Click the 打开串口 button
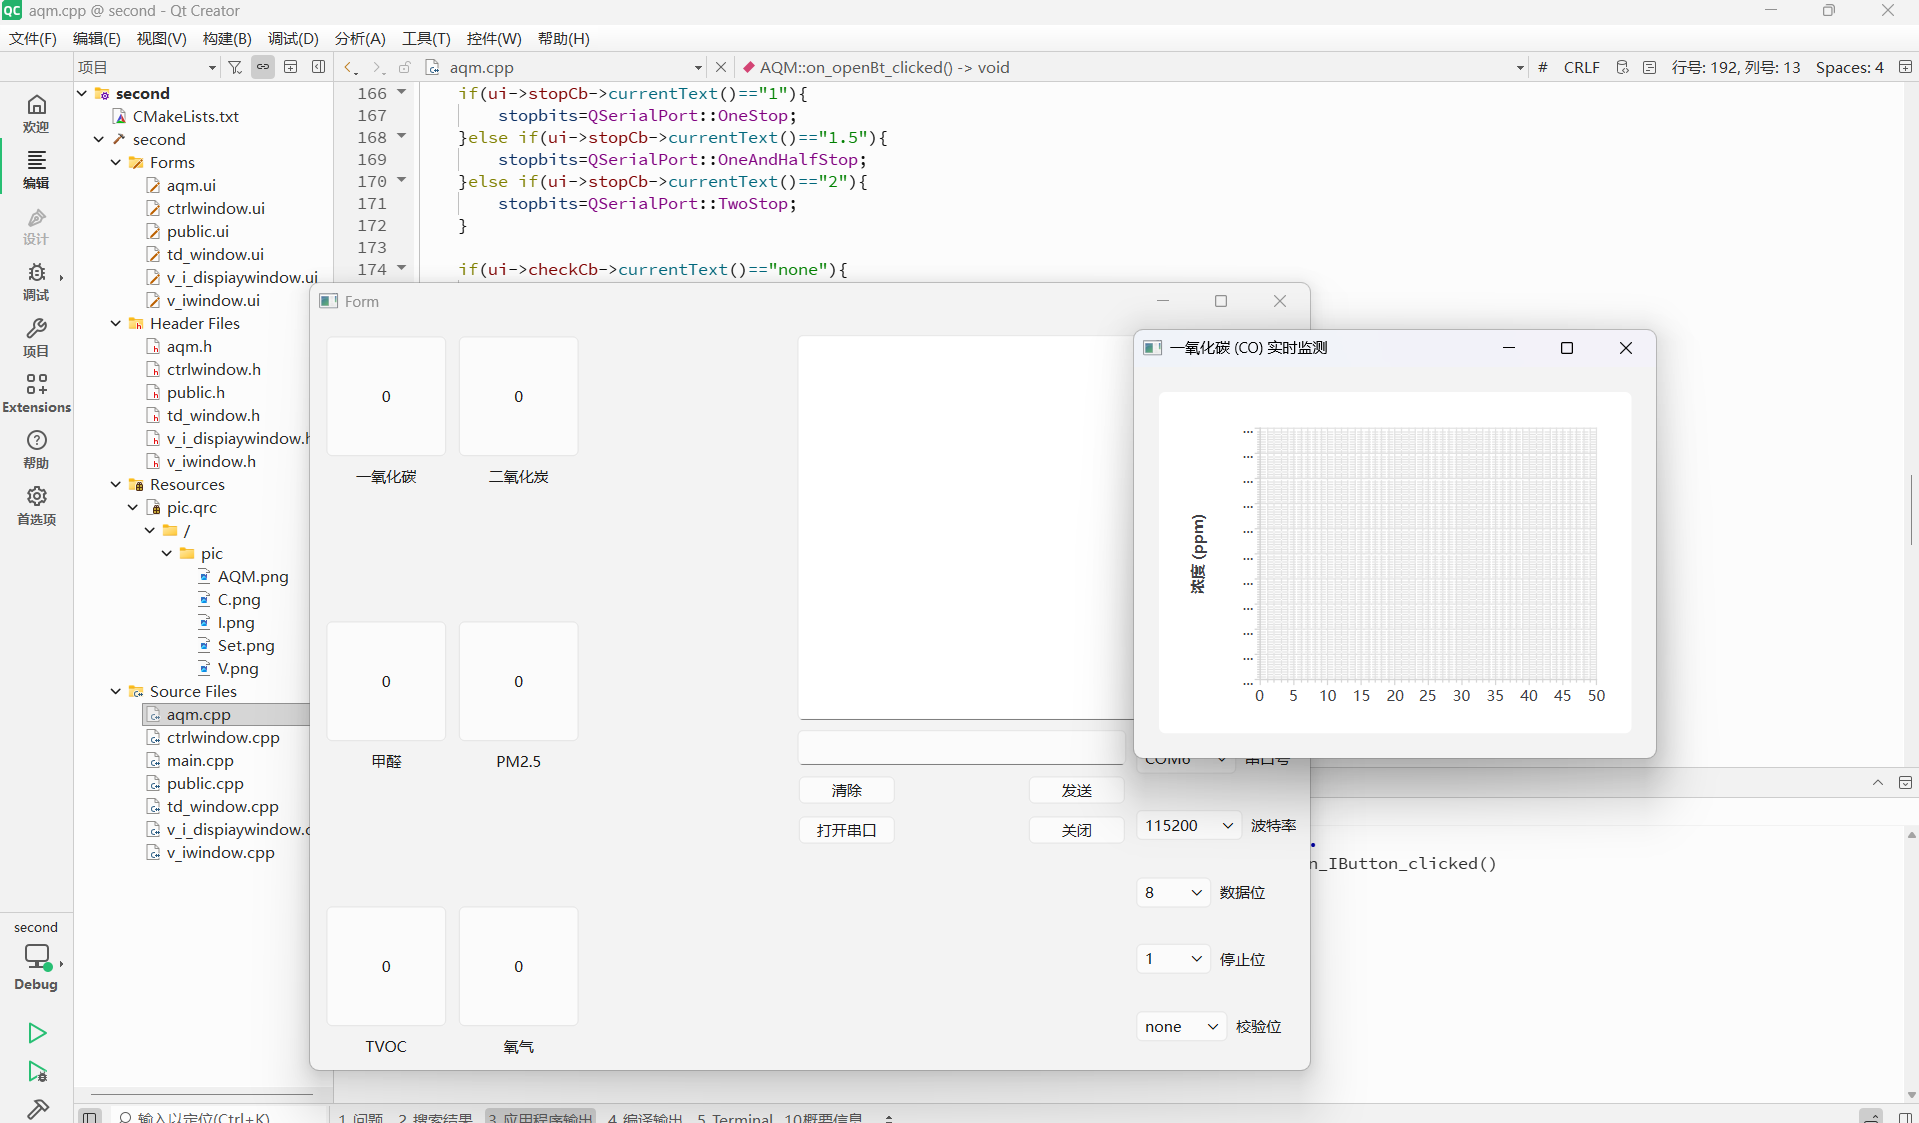 point(846,830)
